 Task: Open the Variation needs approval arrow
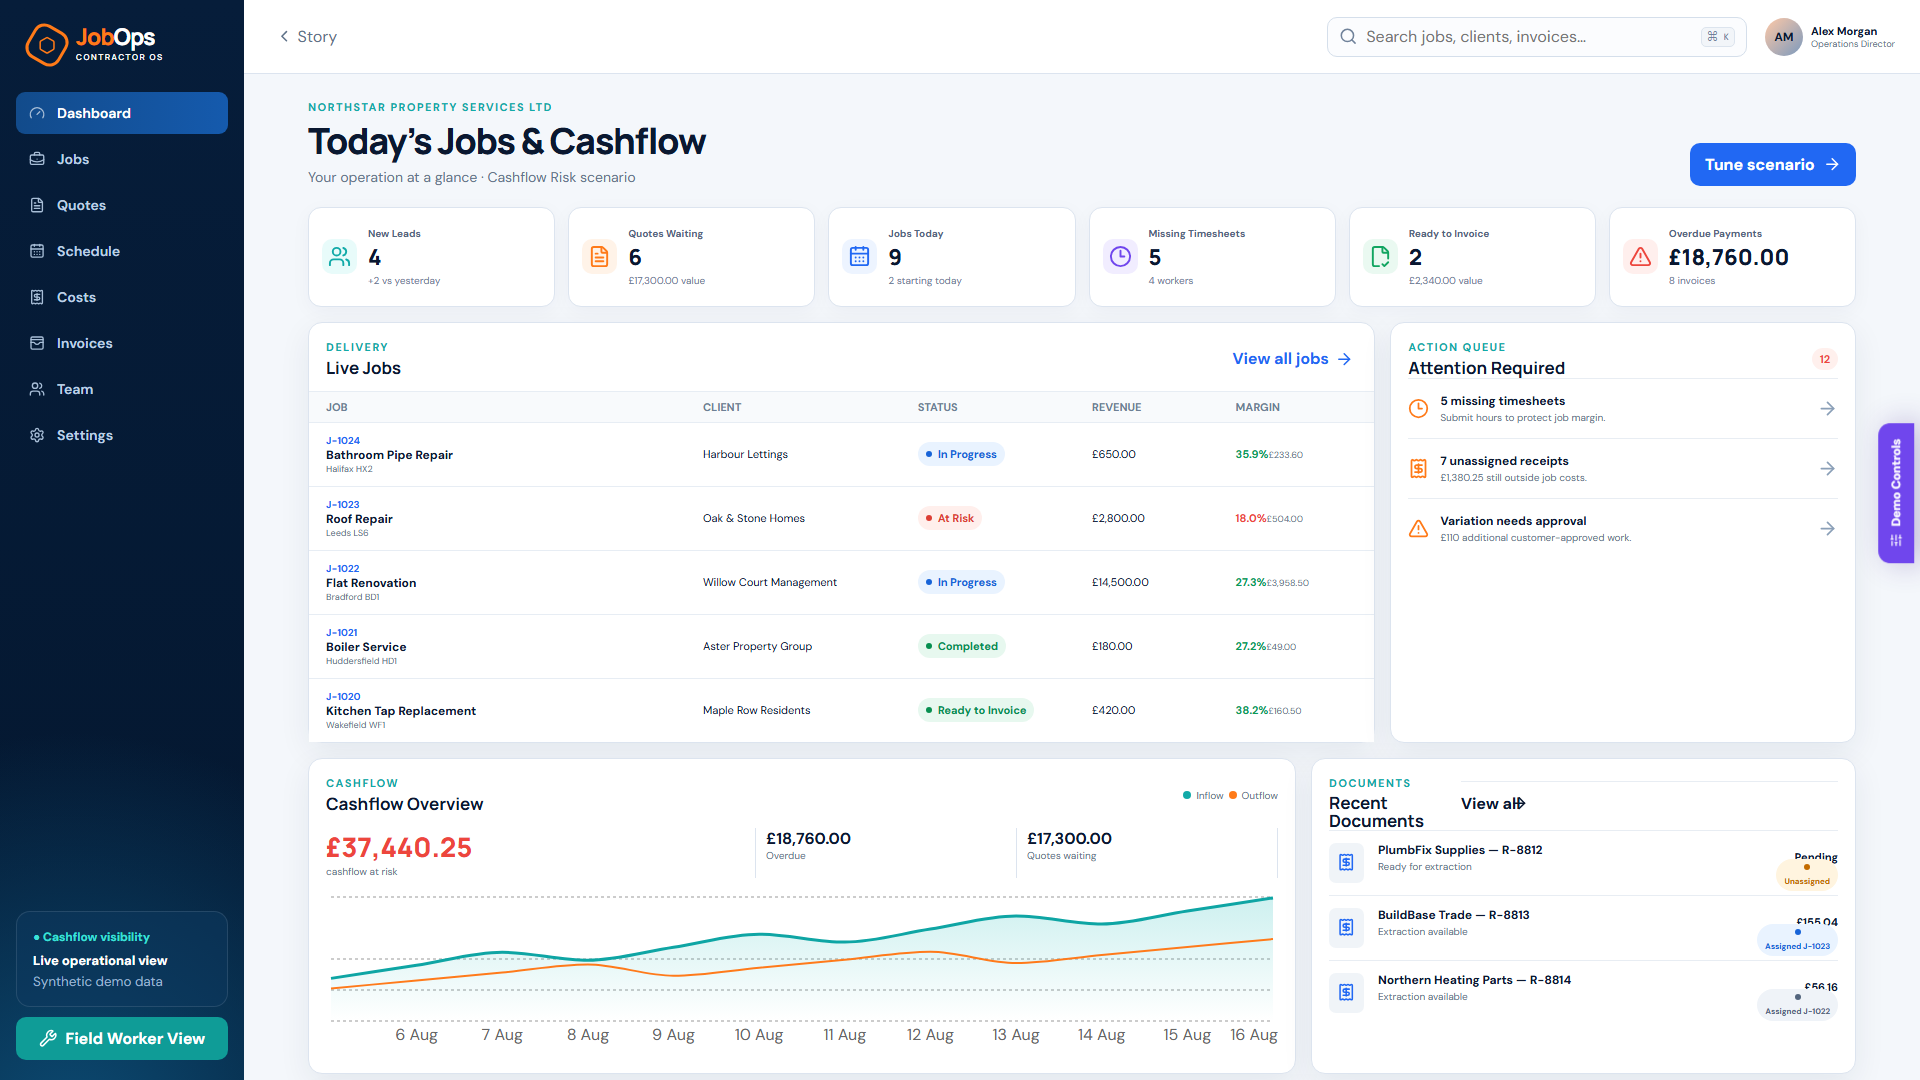click(1827, 528)
